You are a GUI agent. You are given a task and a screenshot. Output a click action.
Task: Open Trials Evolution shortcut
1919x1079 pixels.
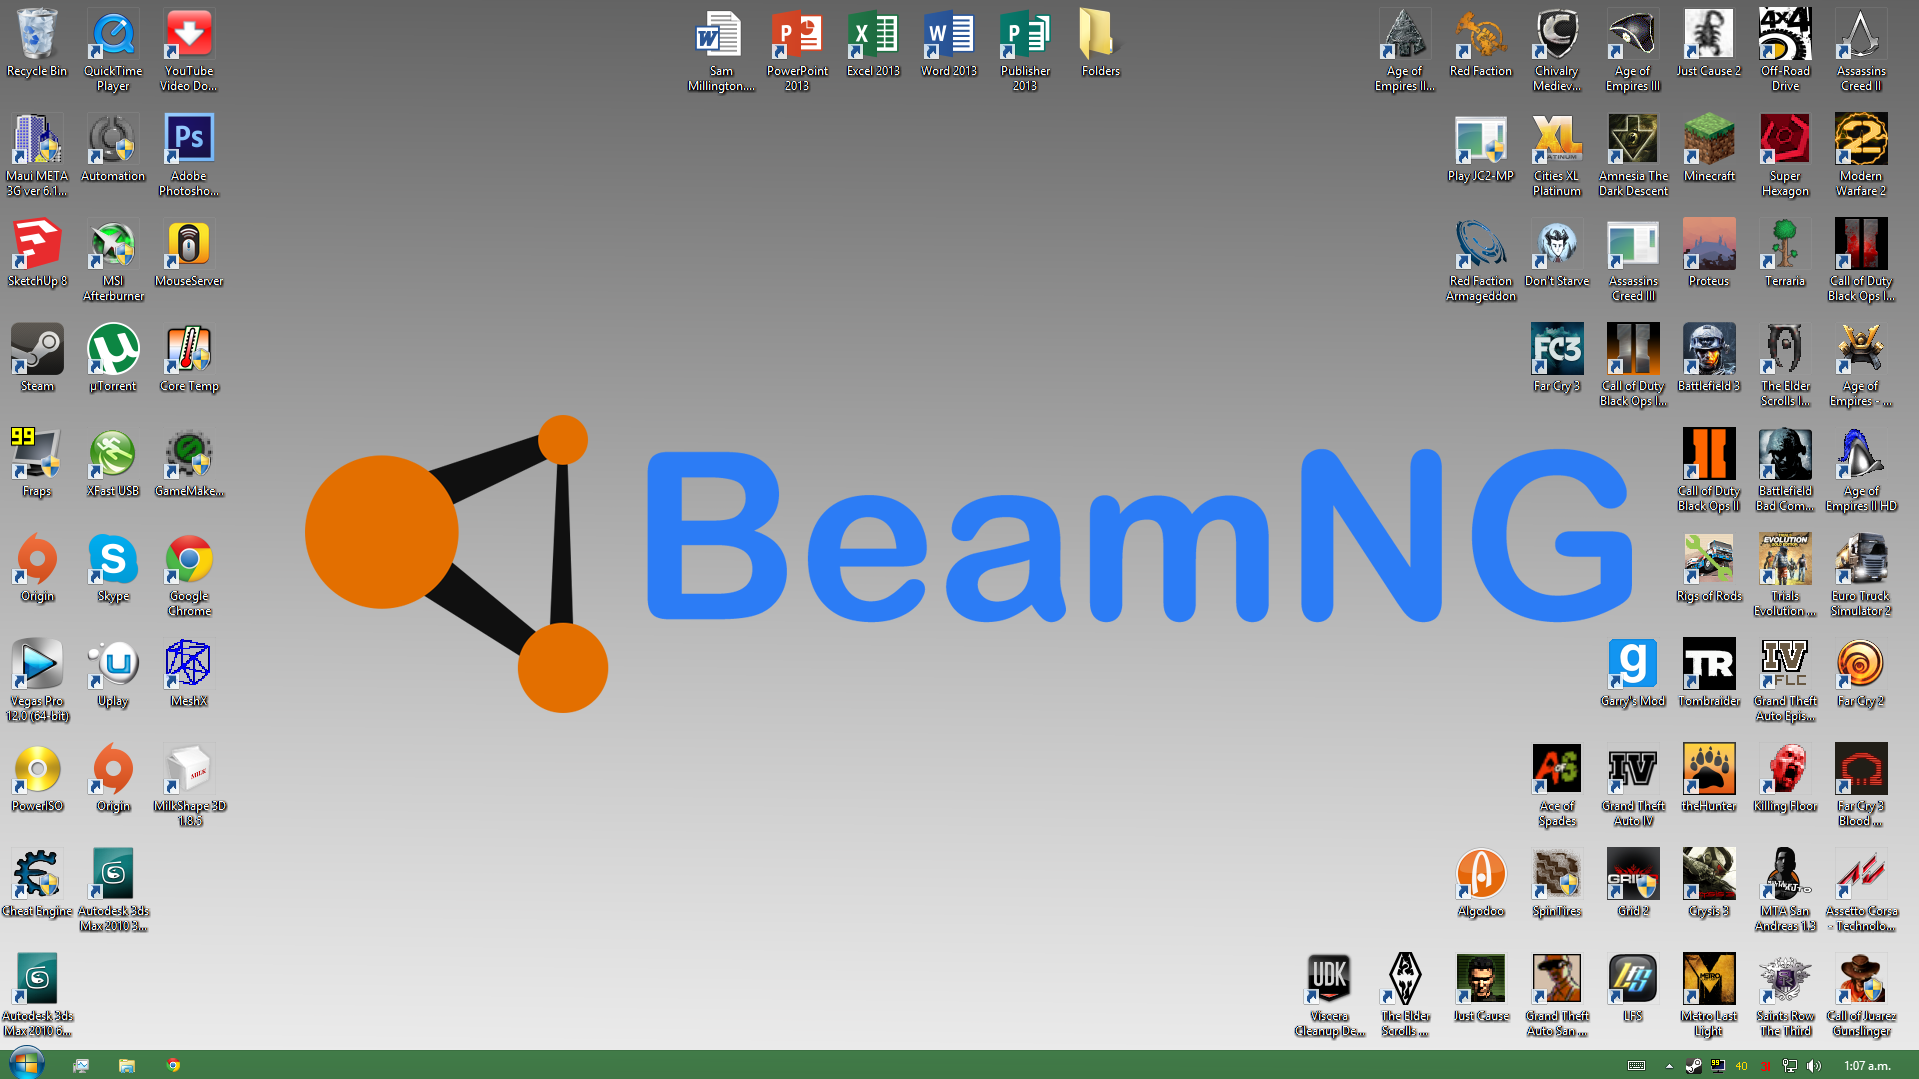click(x=1785, y=575)
